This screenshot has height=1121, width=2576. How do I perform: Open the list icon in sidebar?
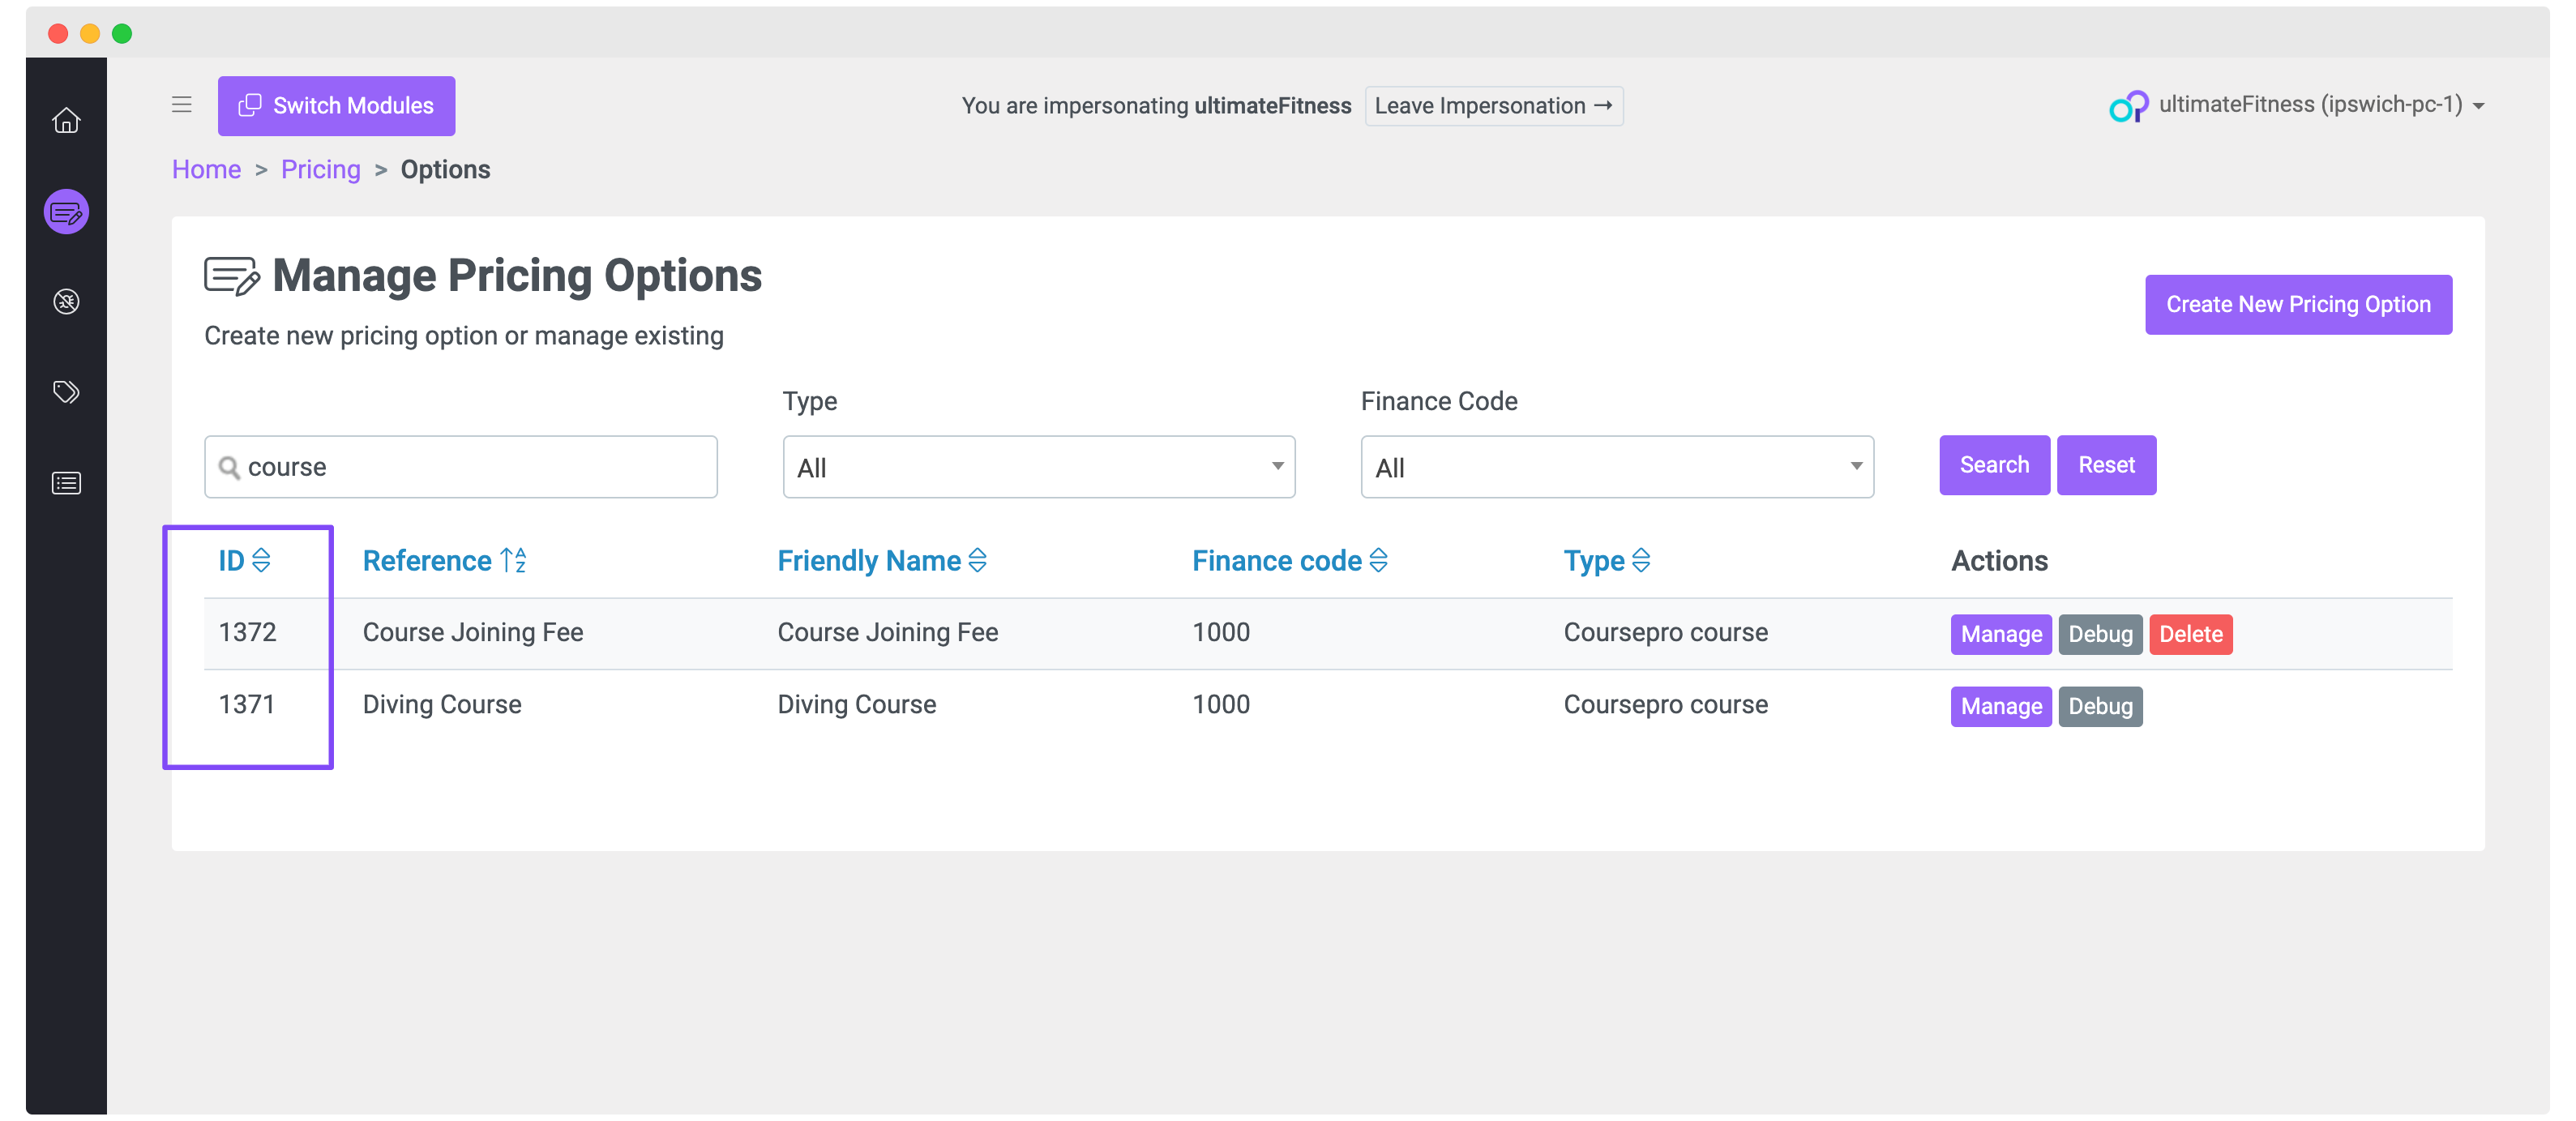(66, 483)
